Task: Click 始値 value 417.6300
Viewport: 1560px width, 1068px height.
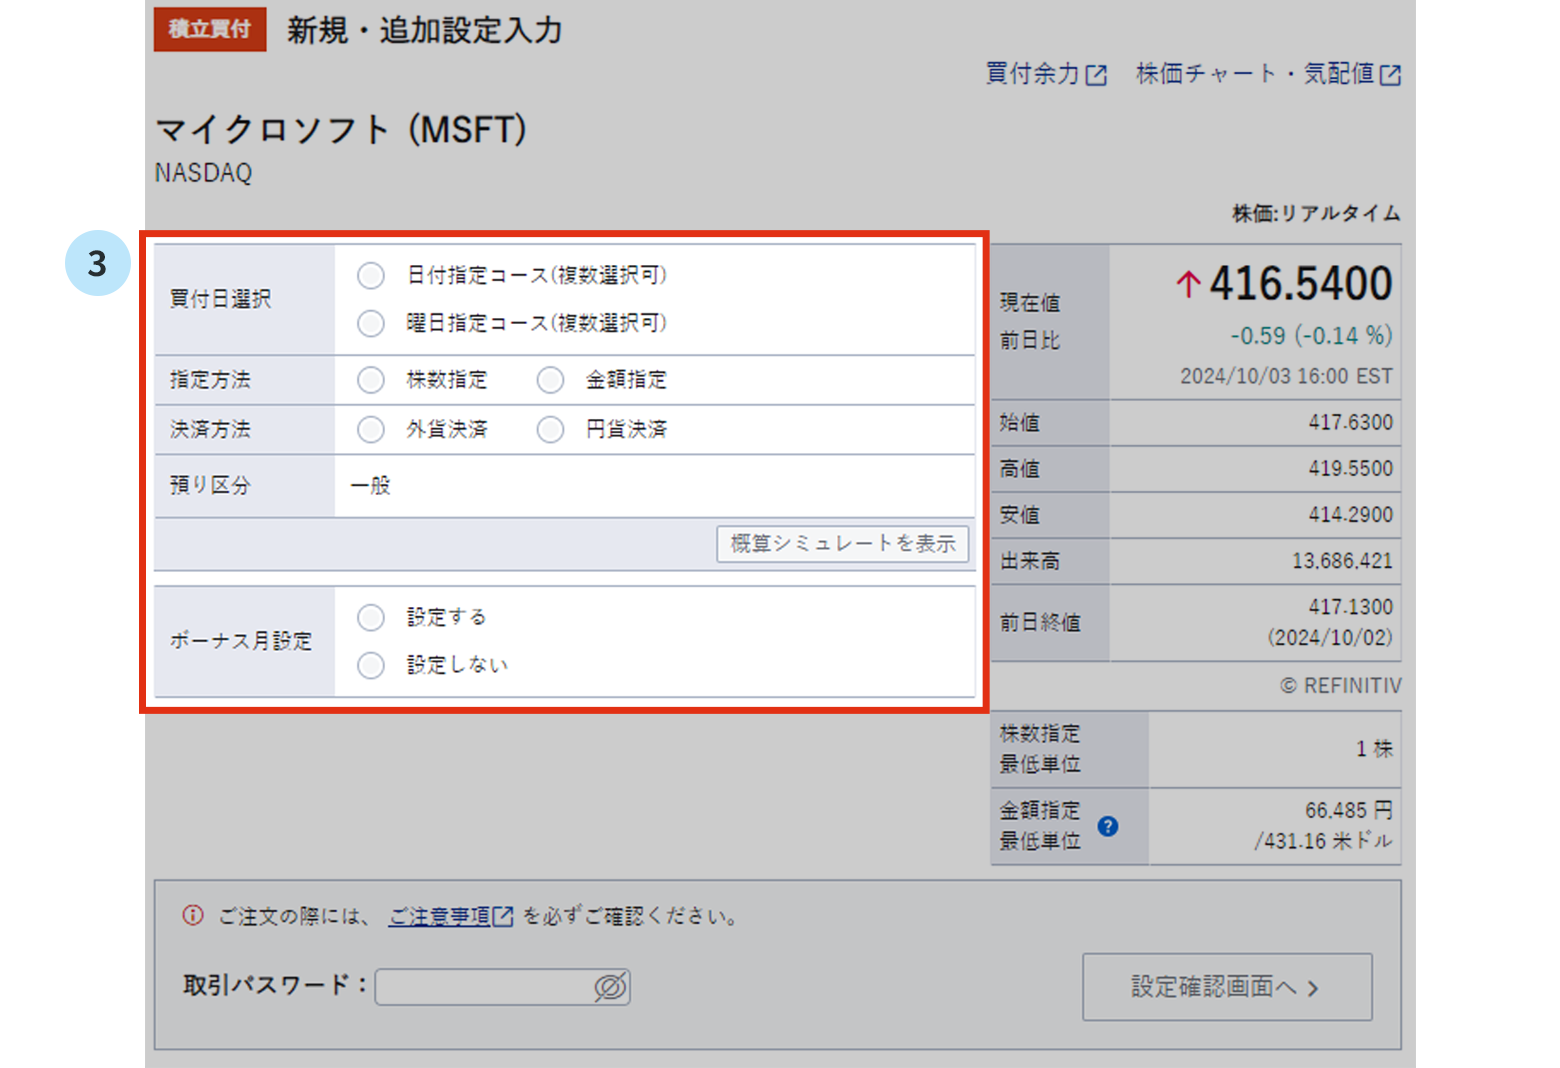Action: (1350, 423)
